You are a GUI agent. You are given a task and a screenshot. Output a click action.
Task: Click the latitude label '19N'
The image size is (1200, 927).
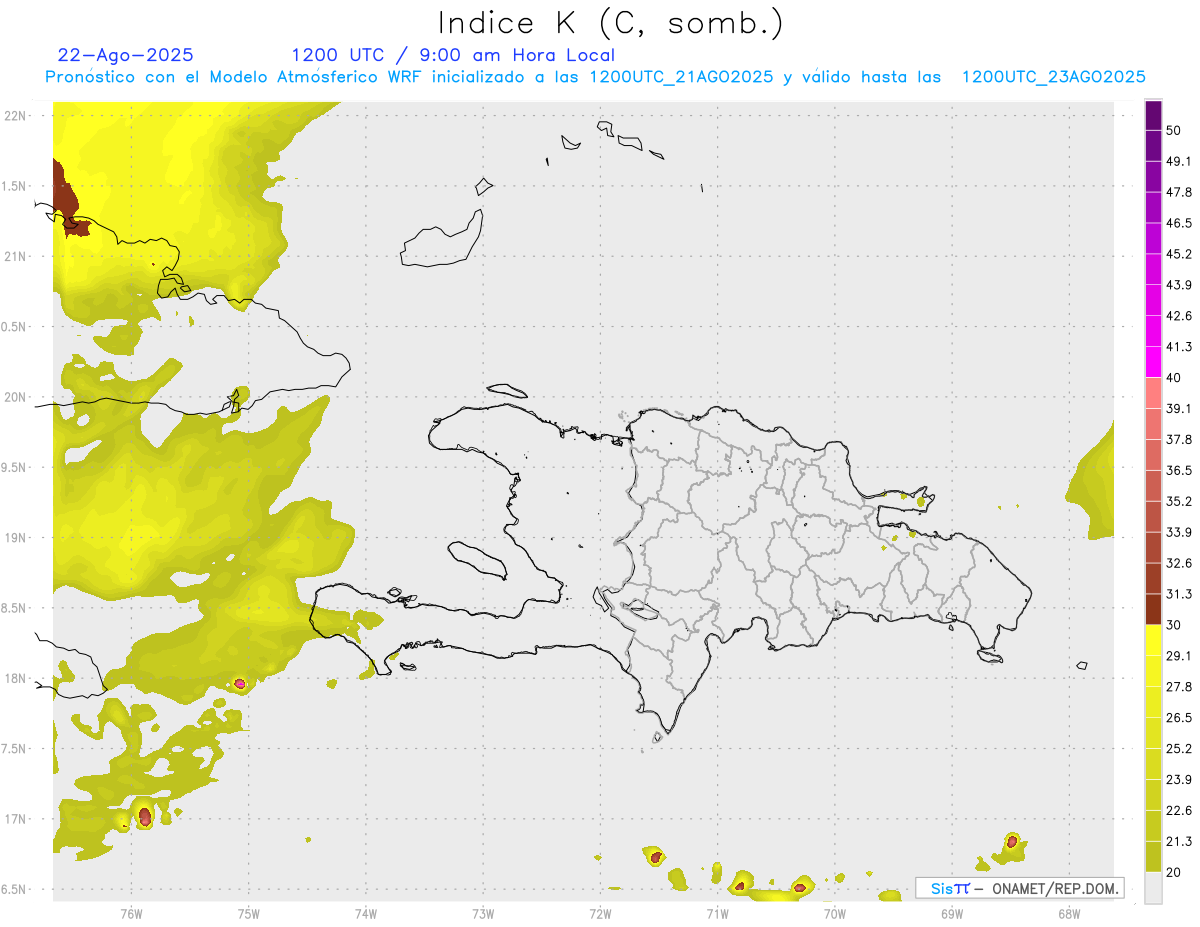tap(15, 538)
